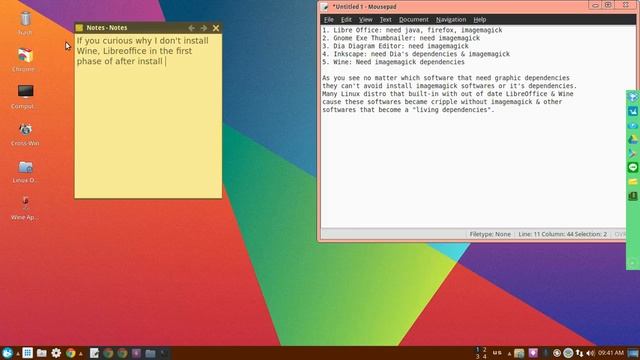
Task: Go to next note in Notes window
Action: pyautogui.click(x=204, y=28)
